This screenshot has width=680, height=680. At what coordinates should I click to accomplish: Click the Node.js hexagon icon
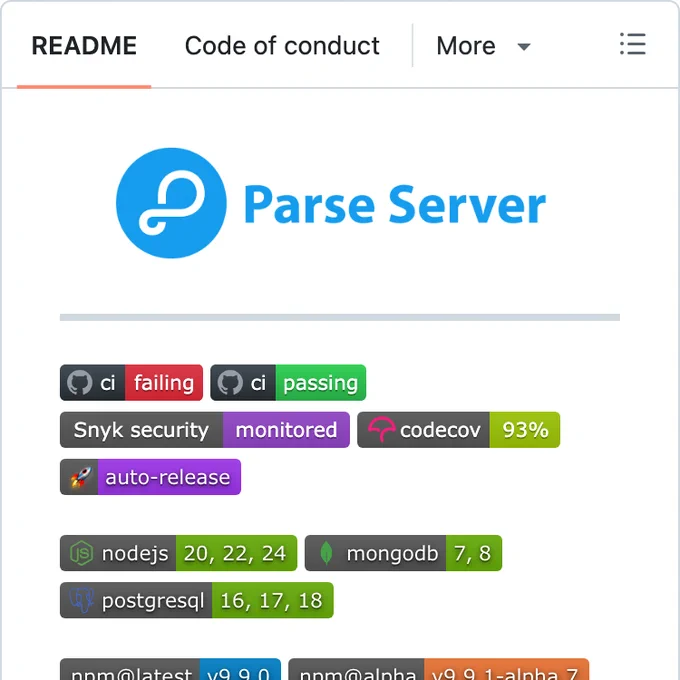click(x=82, y=553)
